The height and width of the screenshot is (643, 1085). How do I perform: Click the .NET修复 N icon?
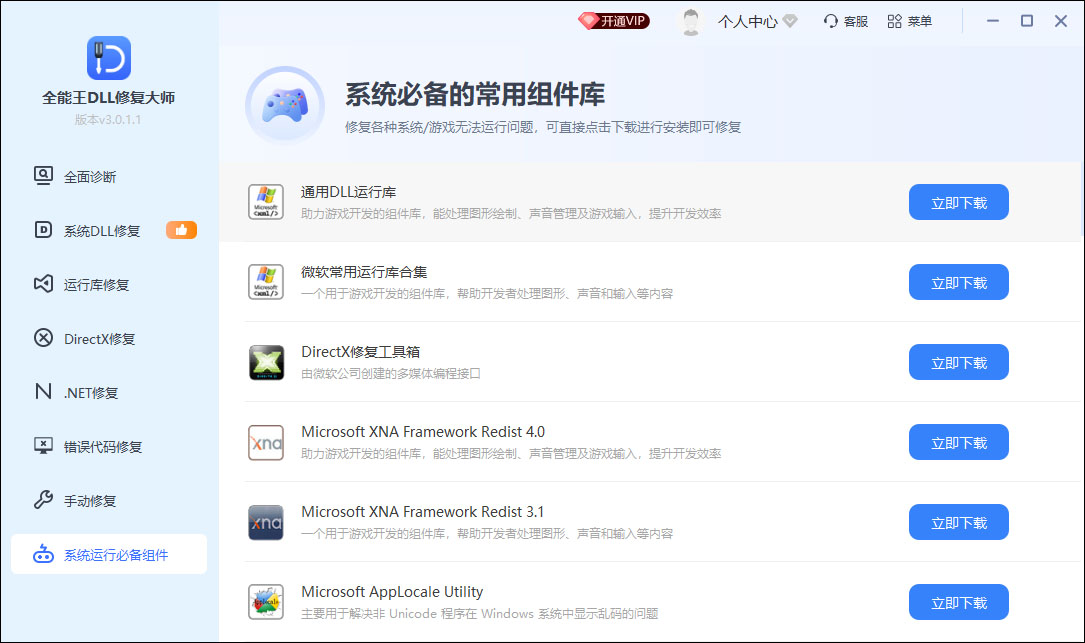[43, 392]
